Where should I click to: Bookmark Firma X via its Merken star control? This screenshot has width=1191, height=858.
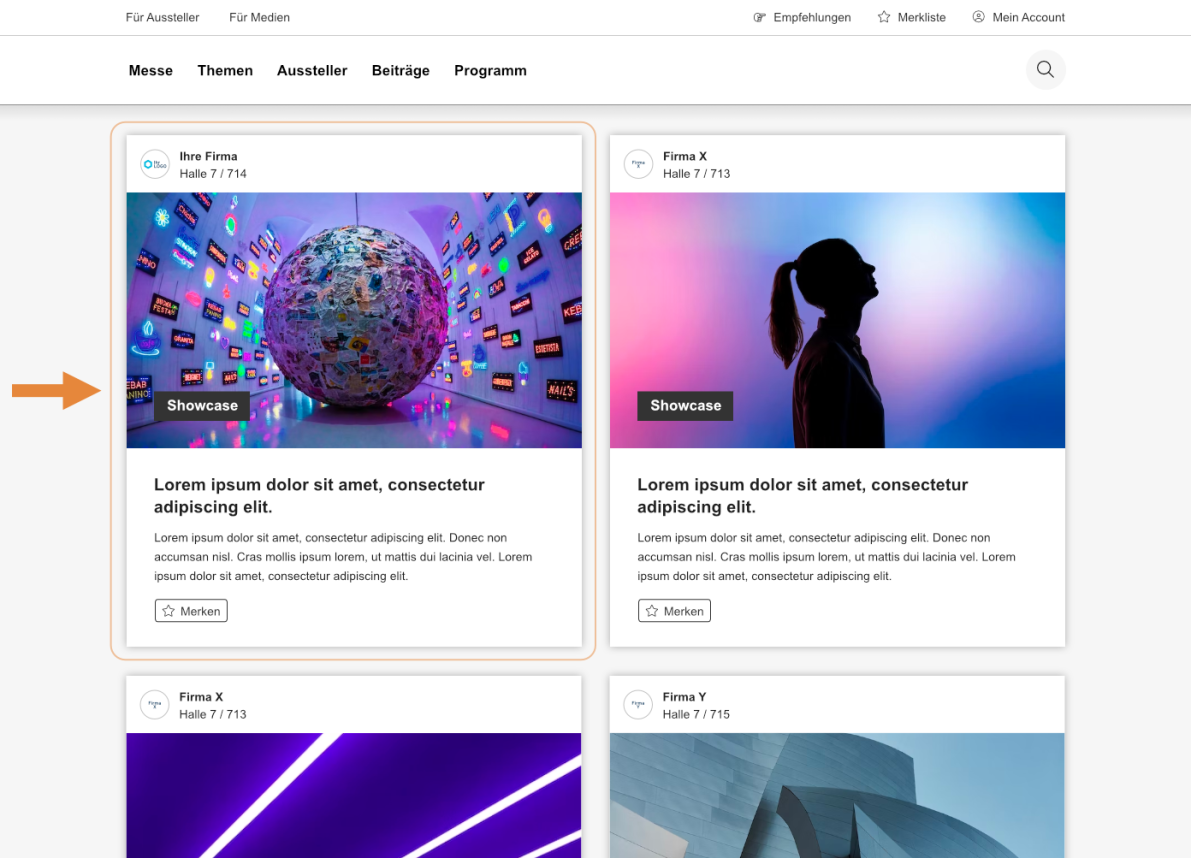pyautogui.click(x=651, y=610)
